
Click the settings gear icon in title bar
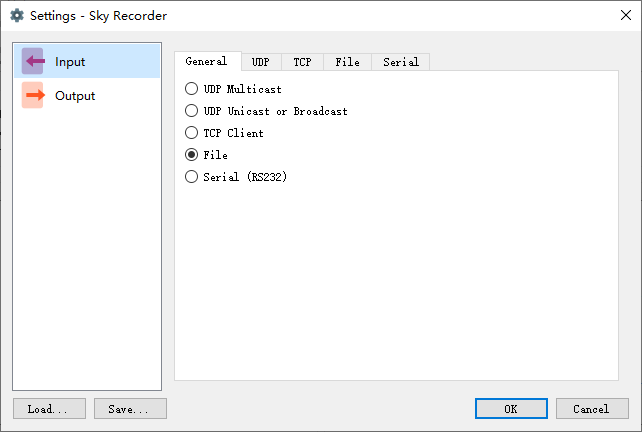pos(17,16)
